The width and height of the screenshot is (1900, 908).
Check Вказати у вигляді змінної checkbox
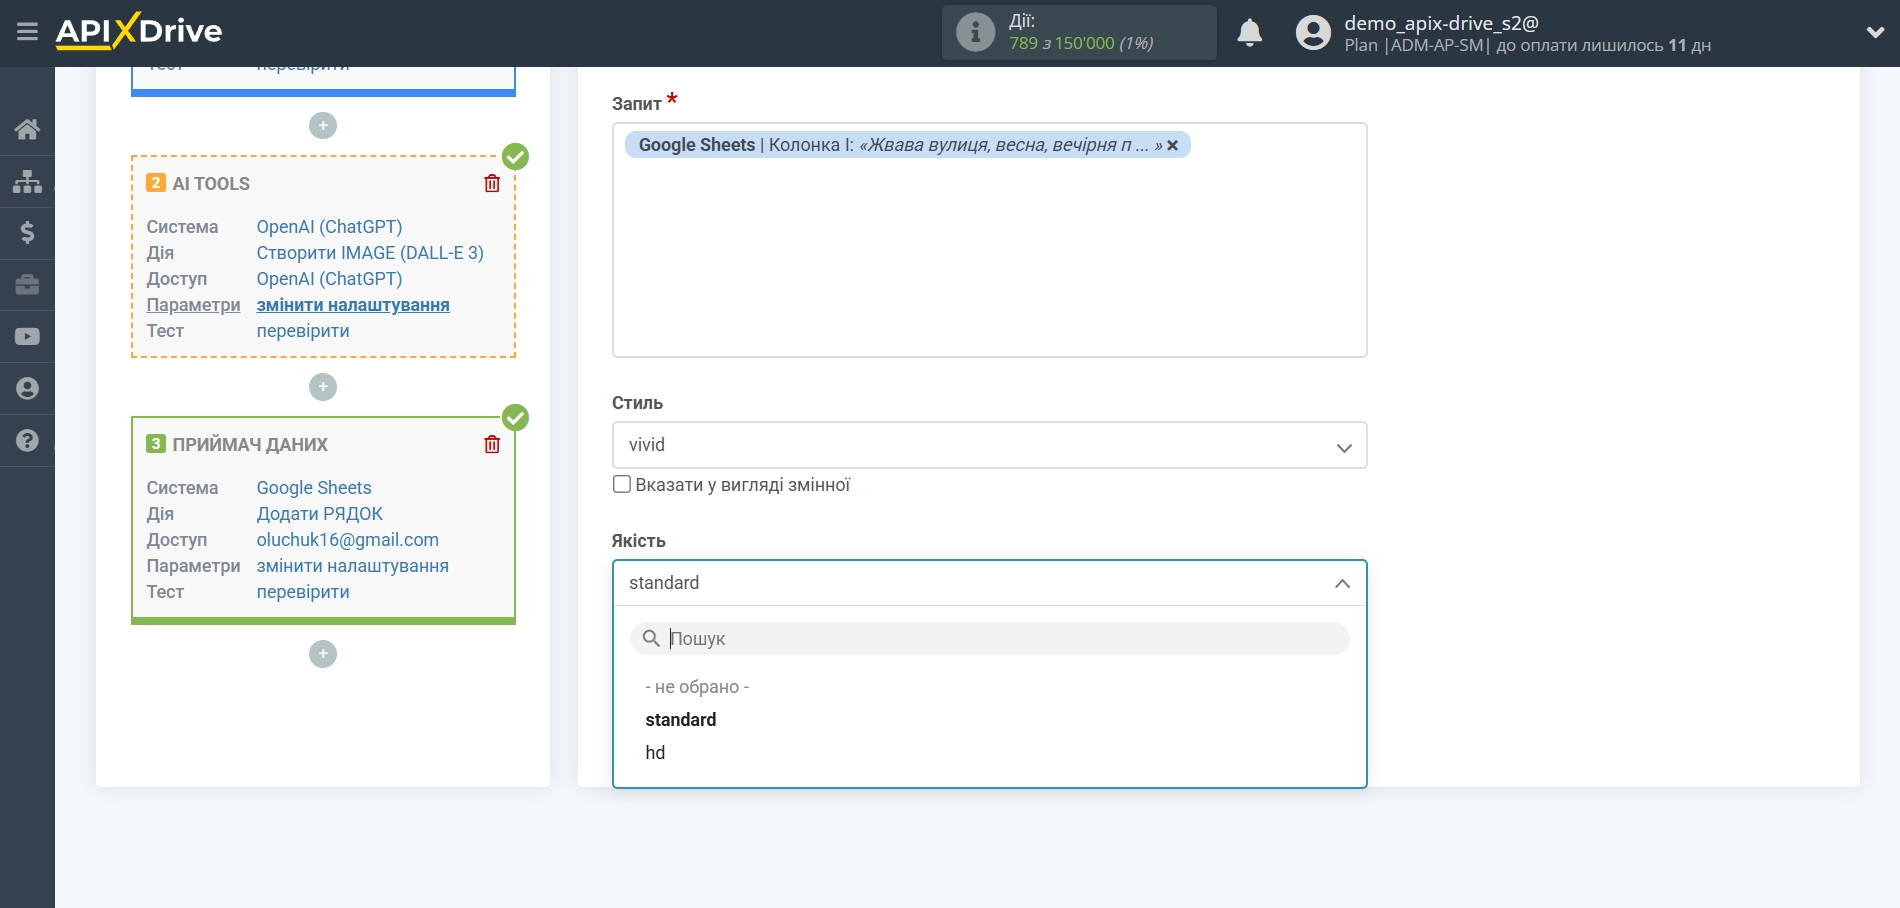[622, 485]
